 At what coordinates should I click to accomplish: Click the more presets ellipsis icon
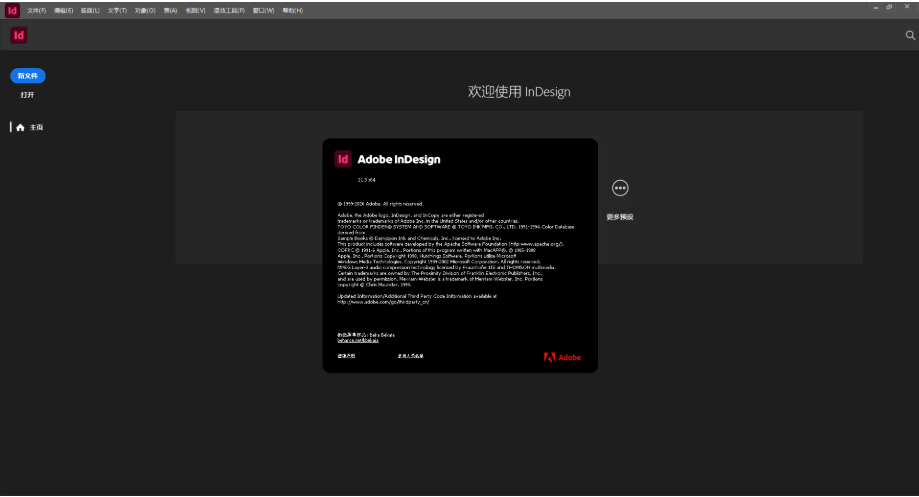click(x=620, y=188)
